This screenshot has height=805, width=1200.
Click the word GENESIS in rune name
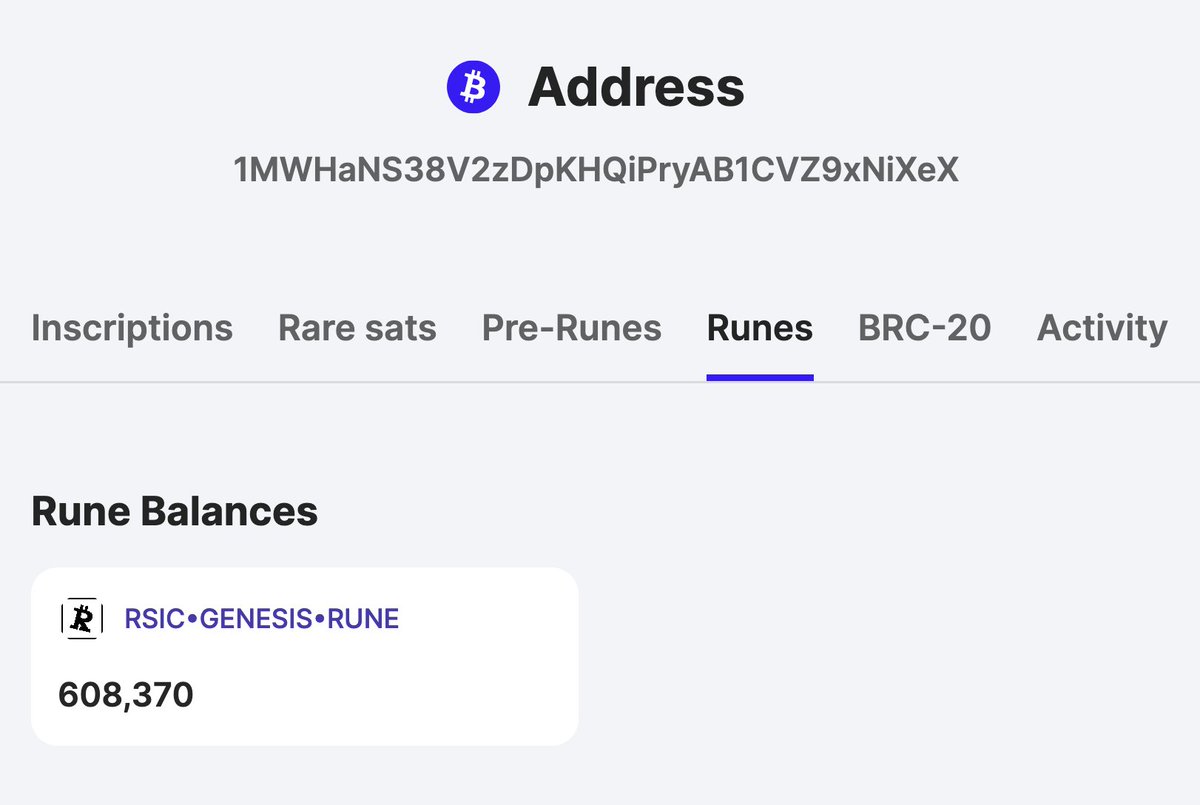[256, 619]
